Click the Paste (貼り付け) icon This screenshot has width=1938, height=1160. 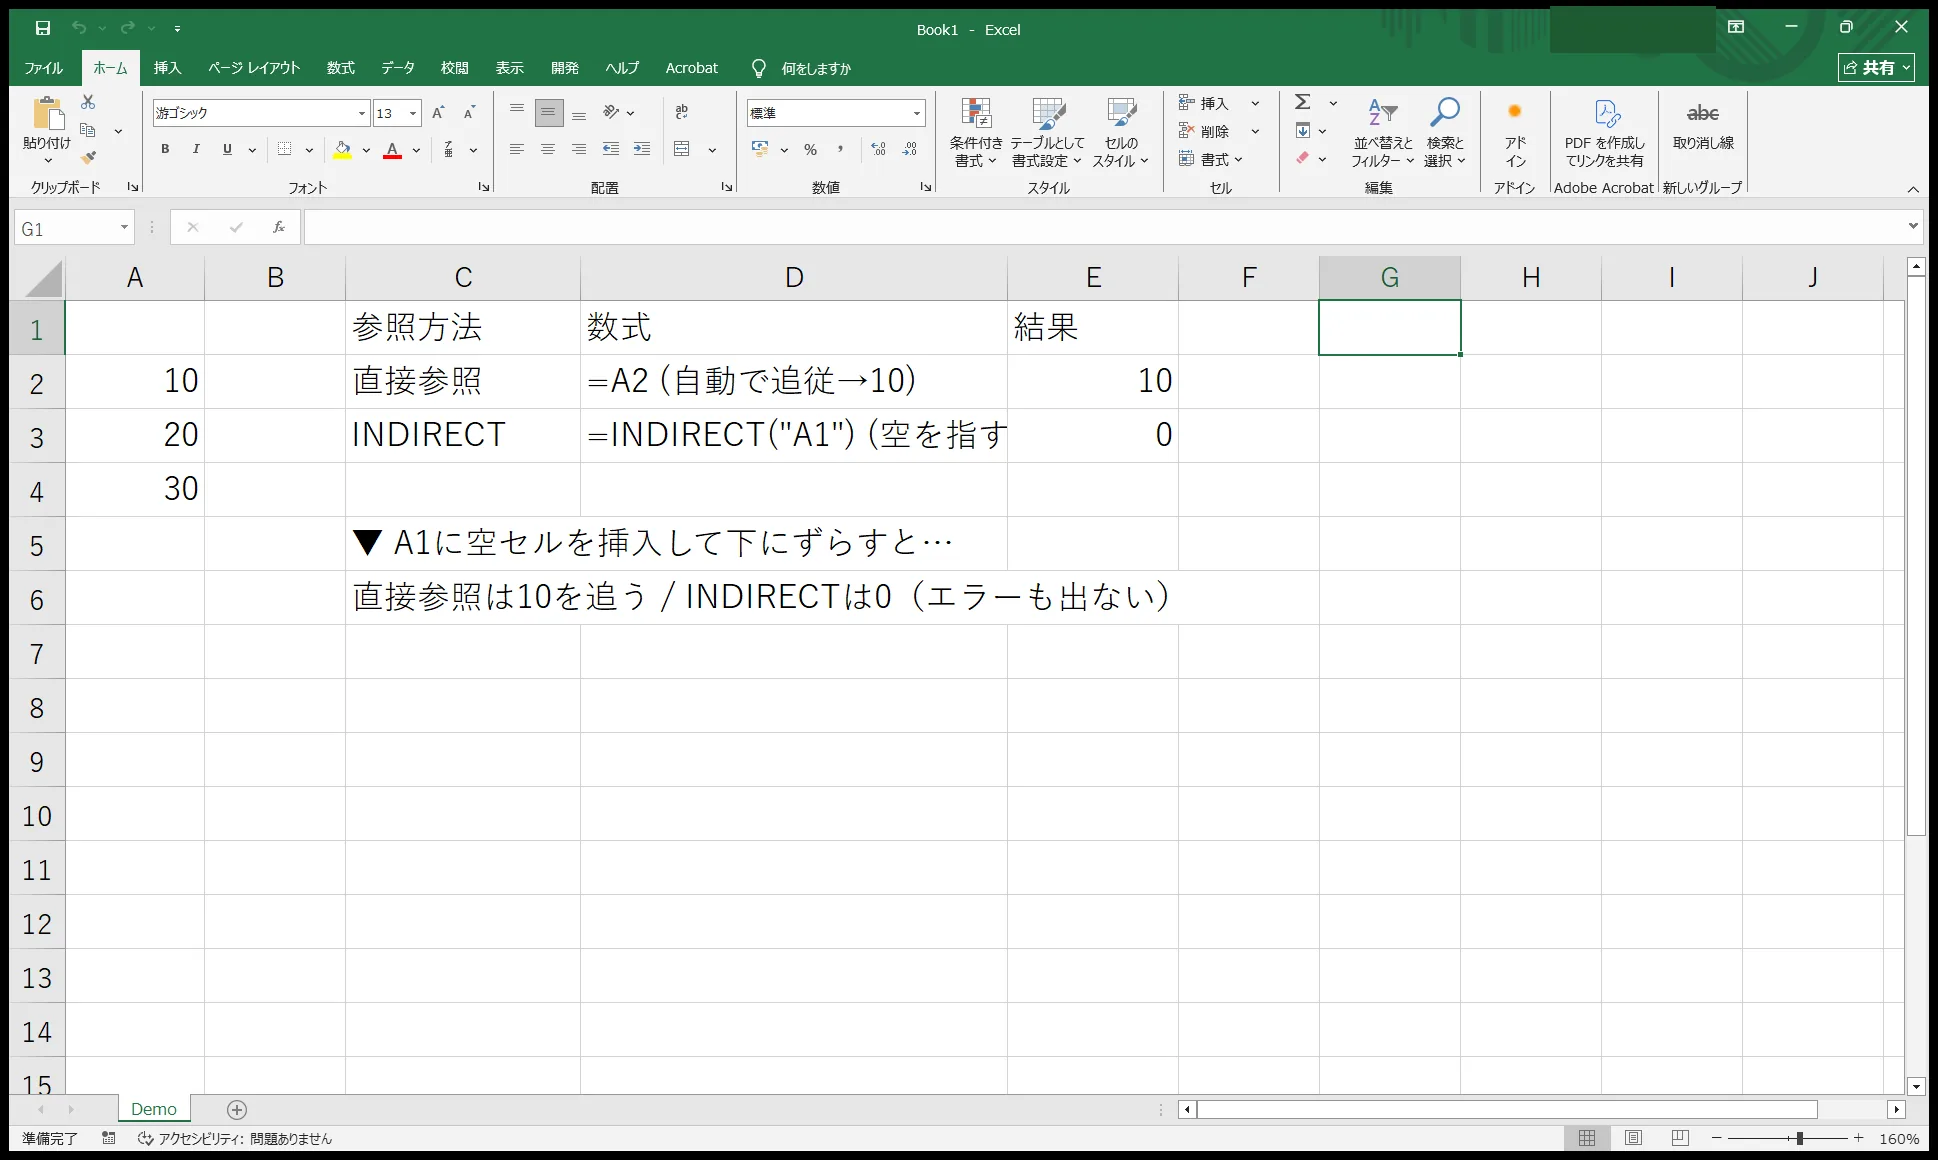47,114
